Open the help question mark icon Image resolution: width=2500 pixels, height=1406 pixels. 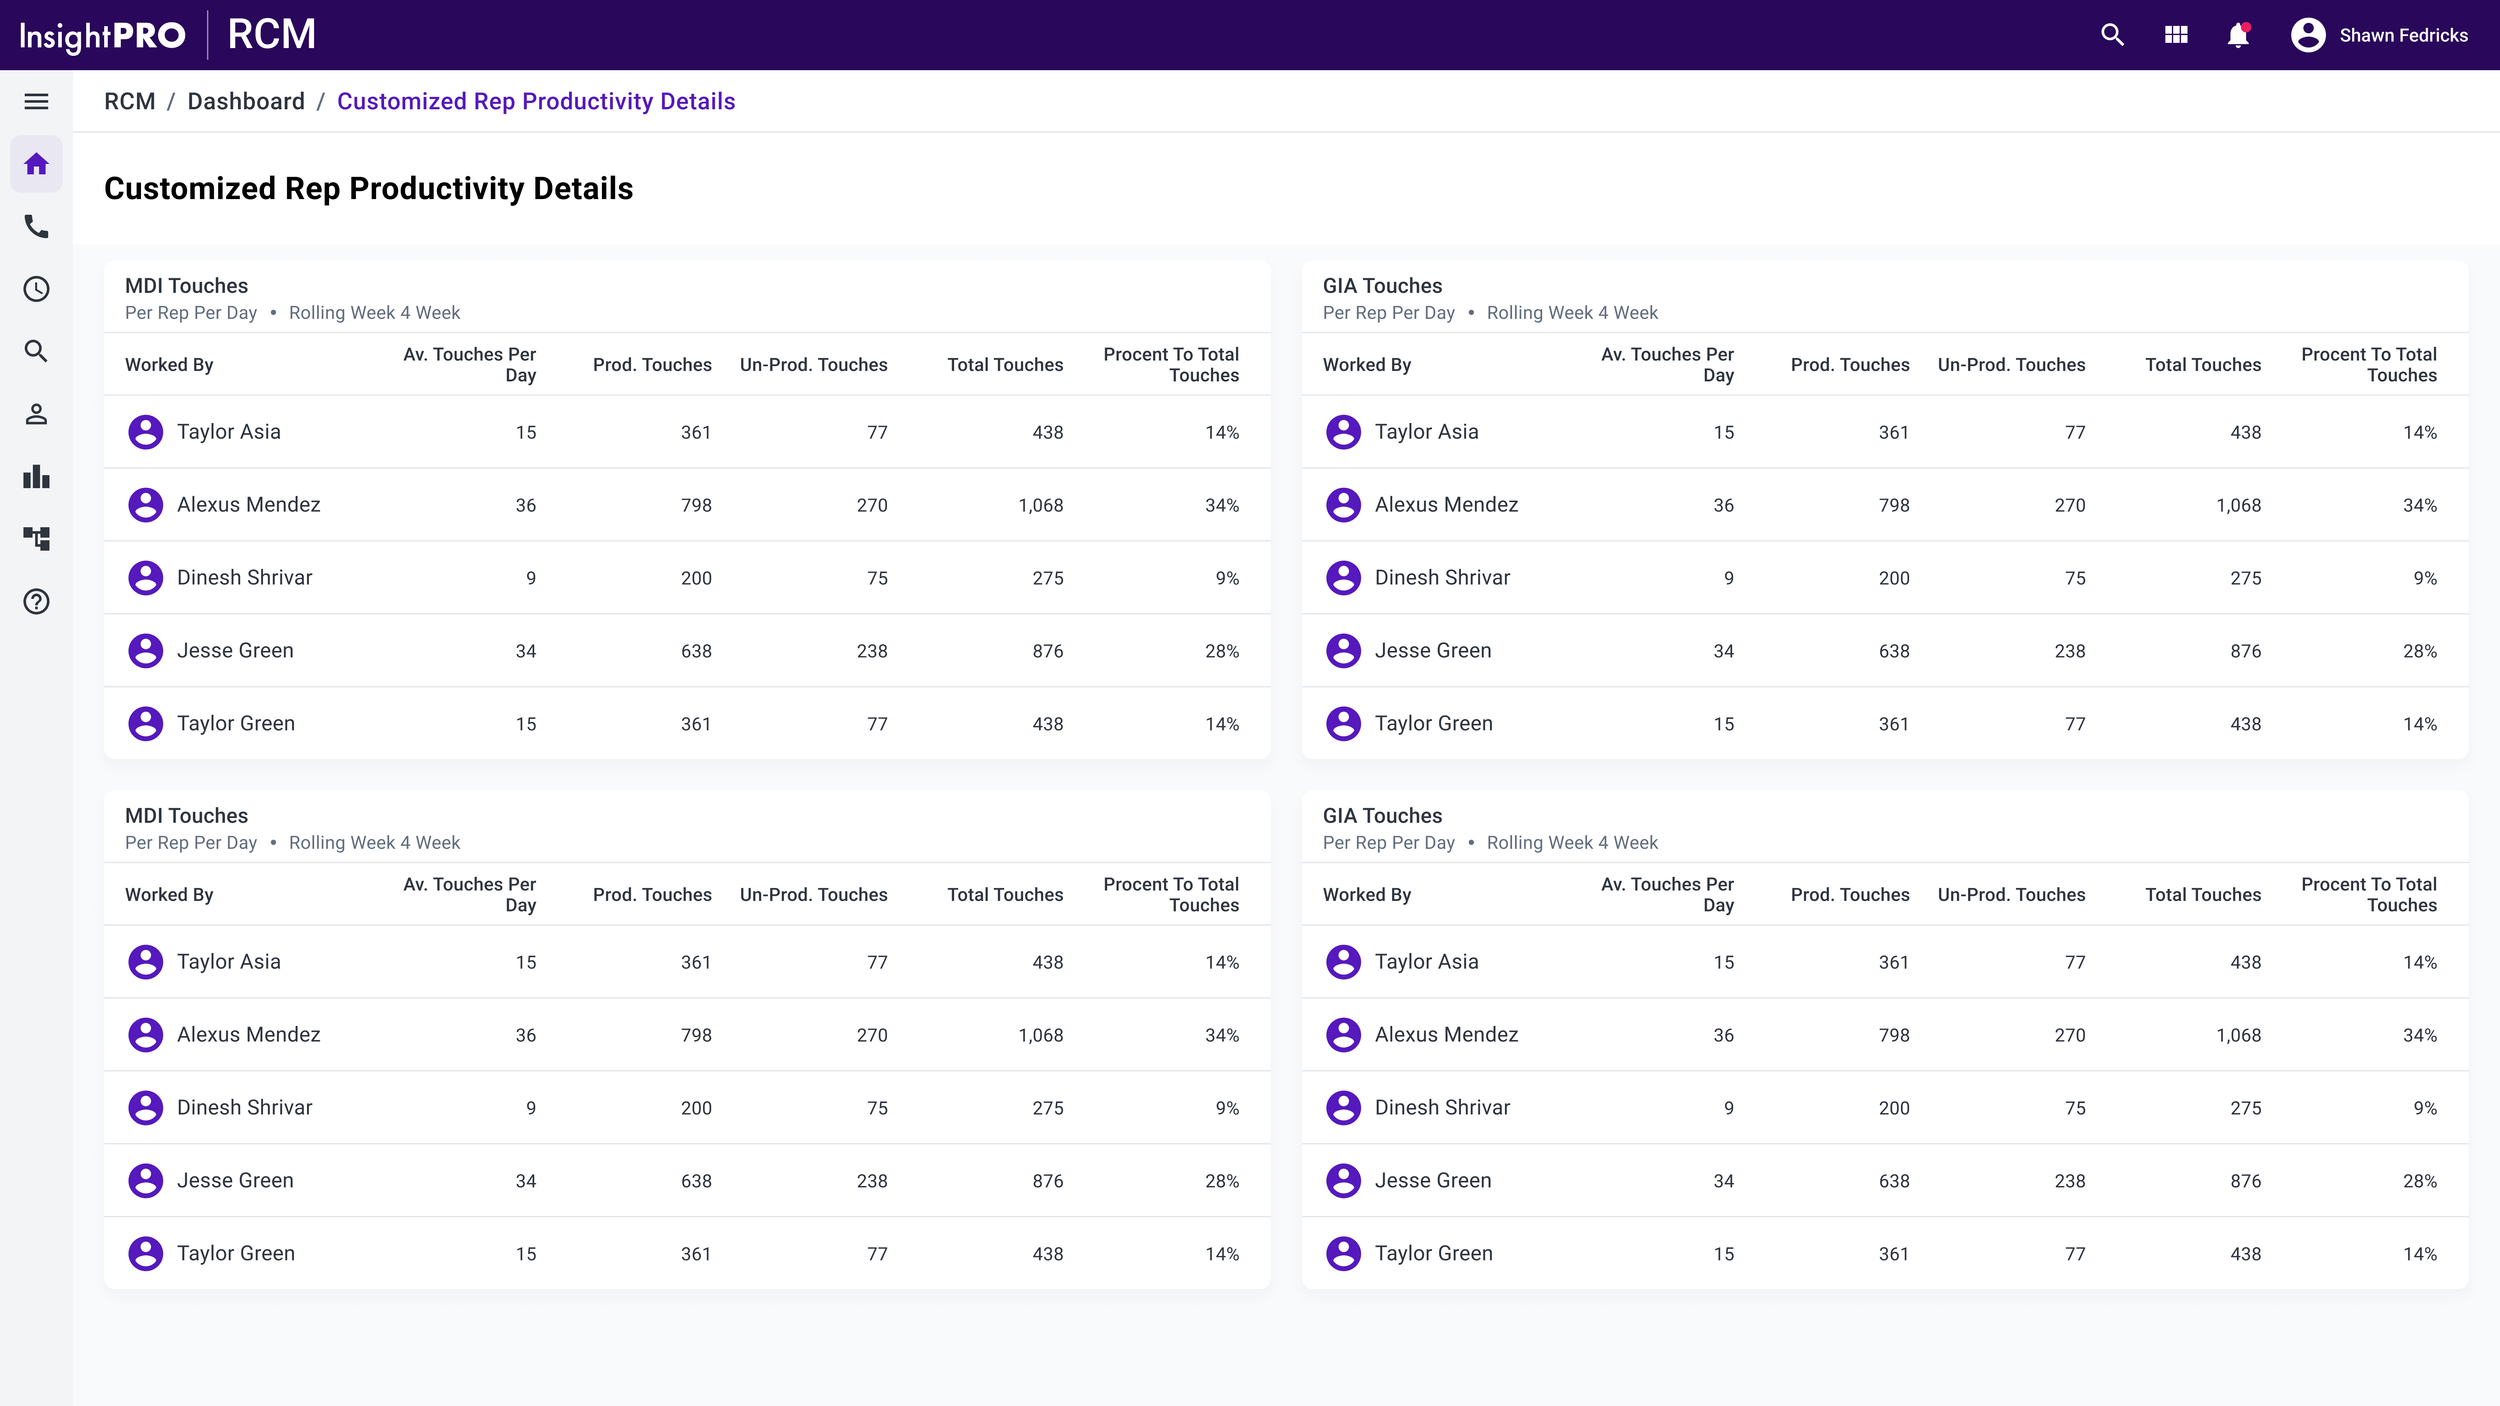(36, 601)
